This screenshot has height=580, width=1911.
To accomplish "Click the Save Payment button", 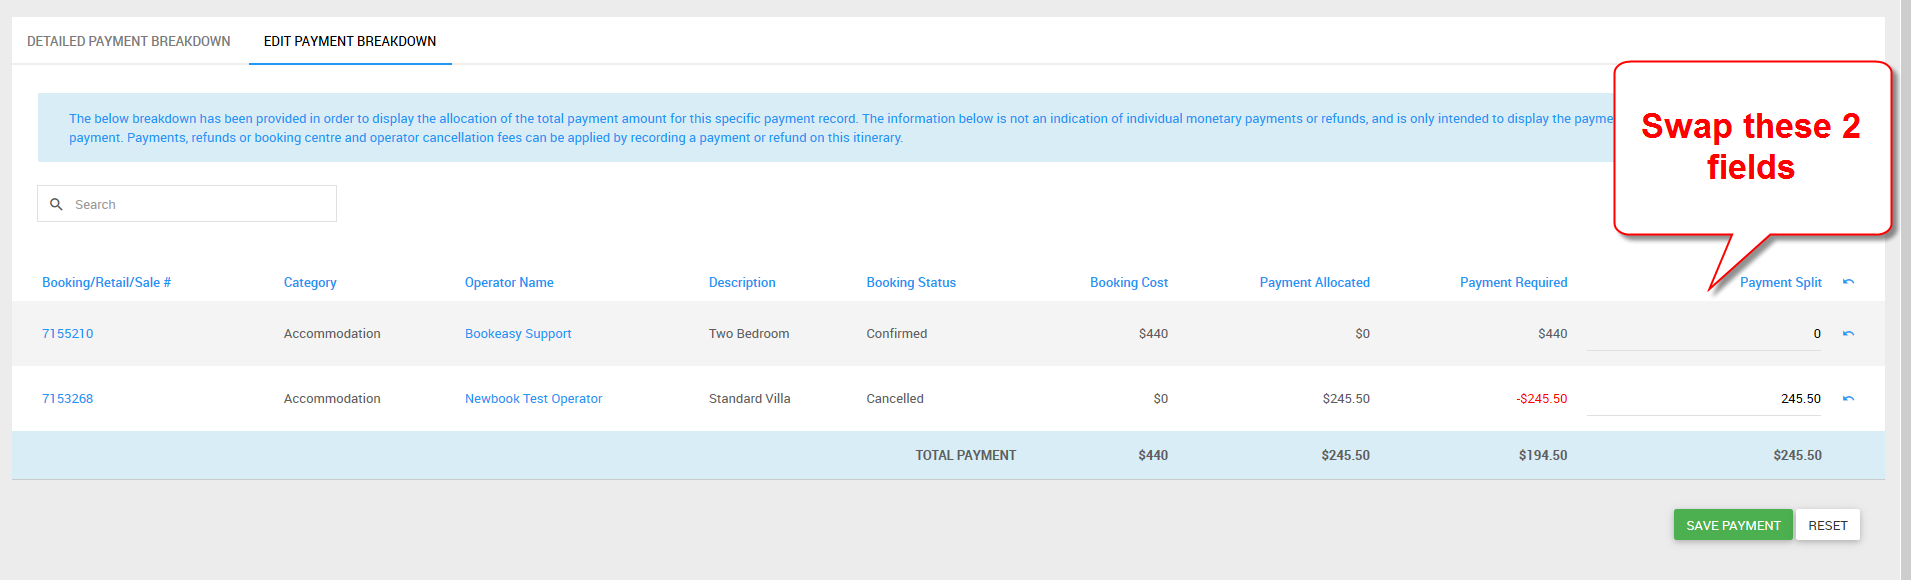I will point(1733,525).
